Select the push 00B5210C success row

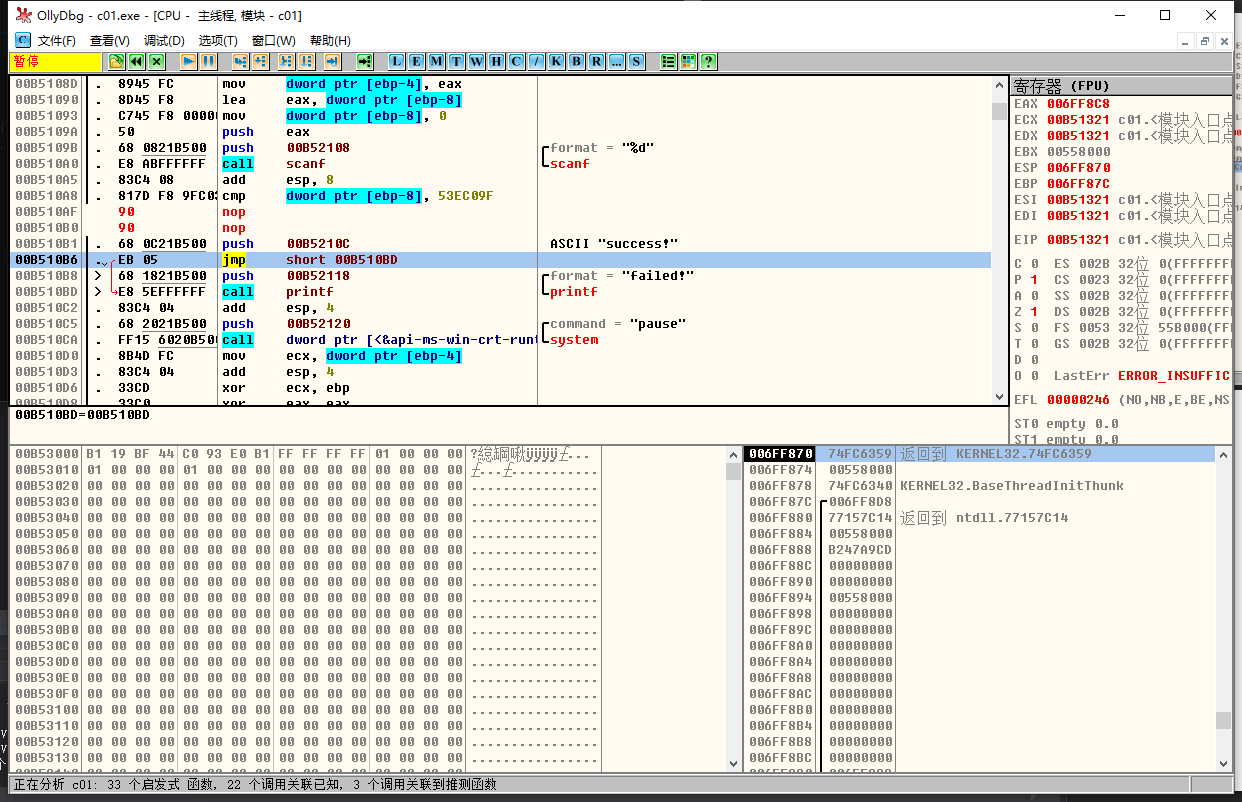click(x=500, y=244)
